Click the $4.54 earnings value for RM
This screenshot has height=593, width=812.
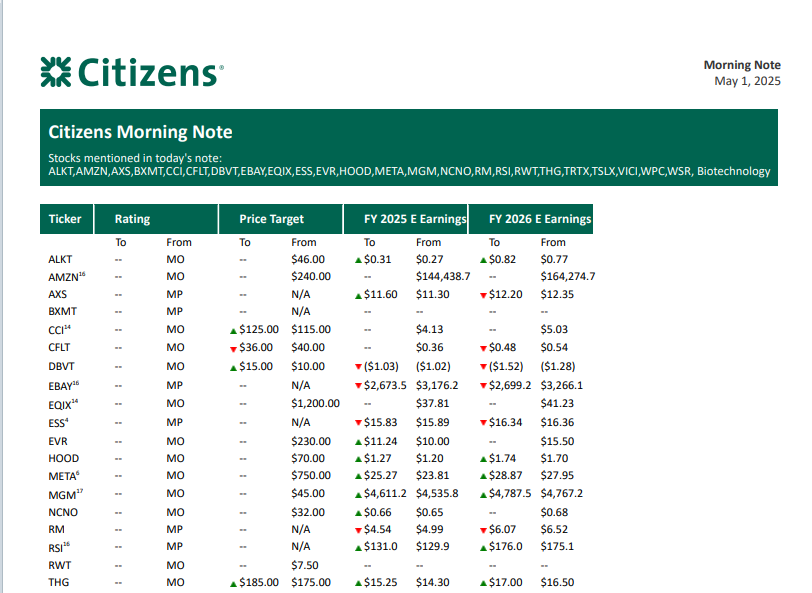click(x=378, y=529)
